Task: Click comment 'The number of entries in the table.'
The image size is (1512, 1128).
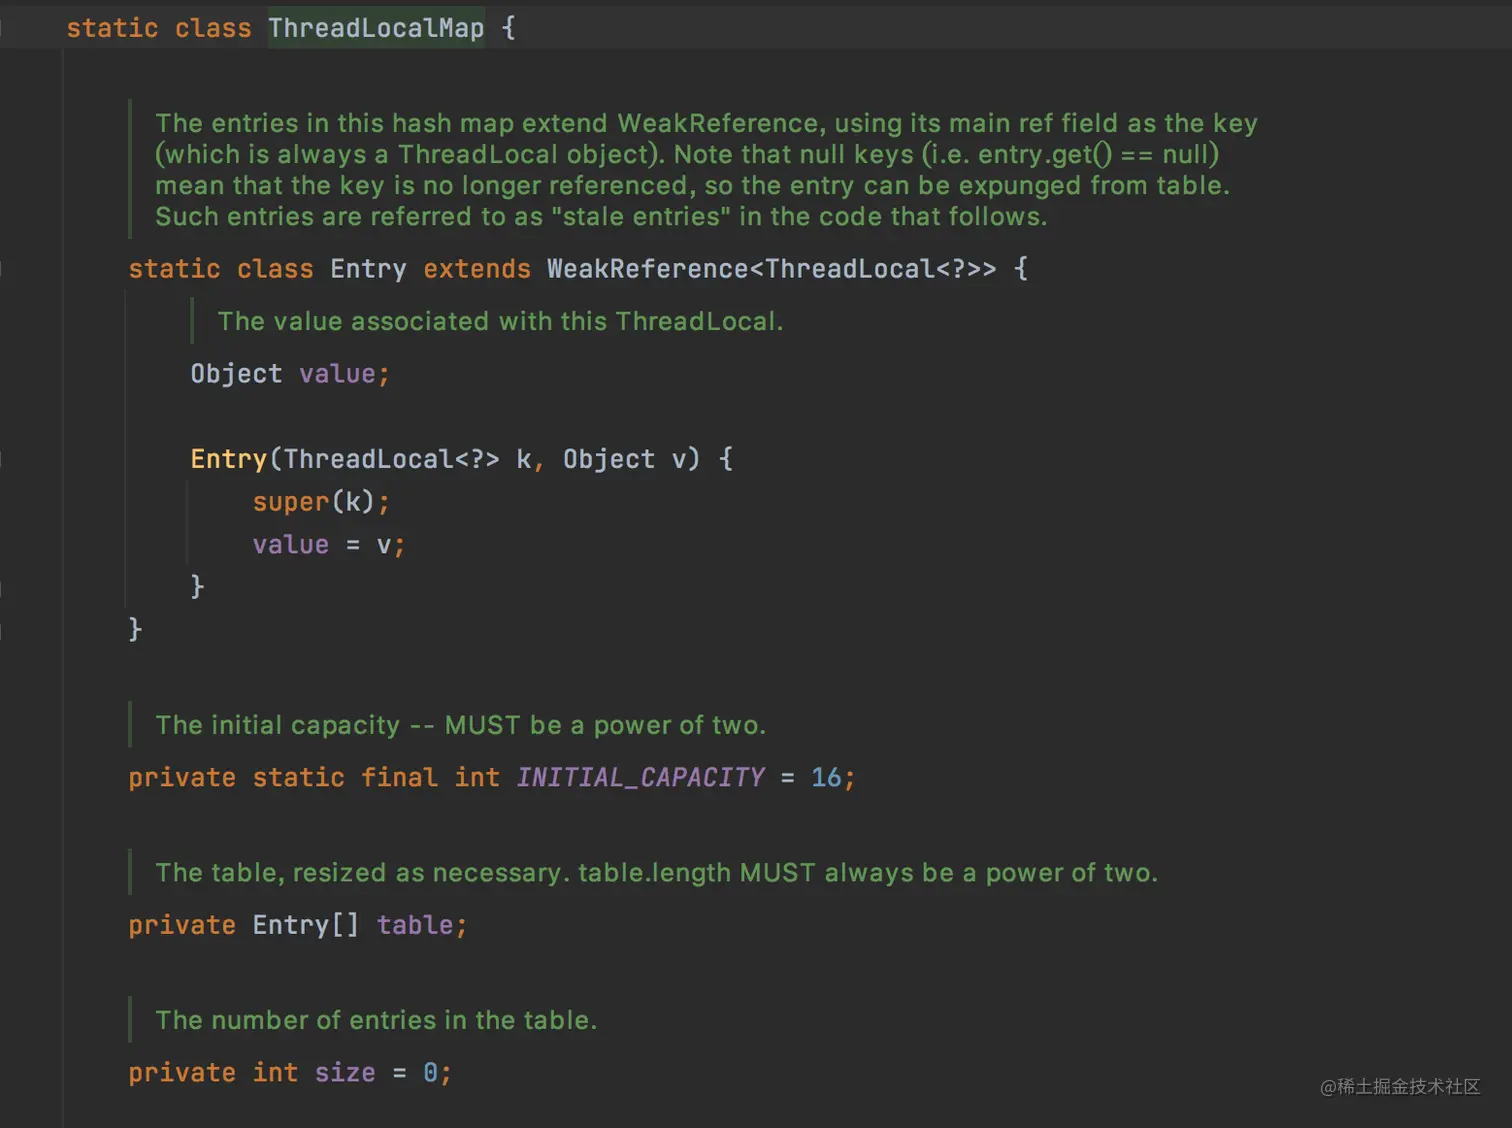Action: [x=376, y=1020]
